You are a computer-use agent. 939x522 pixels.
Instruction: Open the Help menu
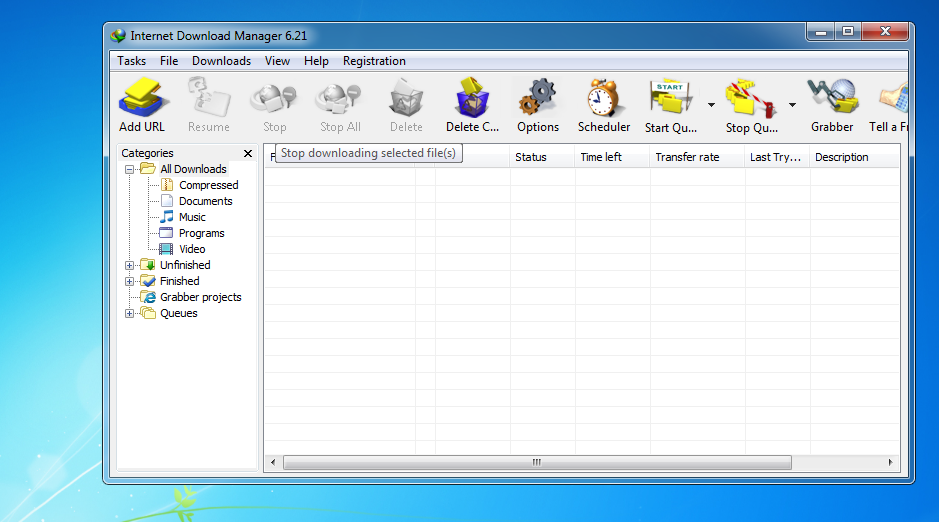316,61
